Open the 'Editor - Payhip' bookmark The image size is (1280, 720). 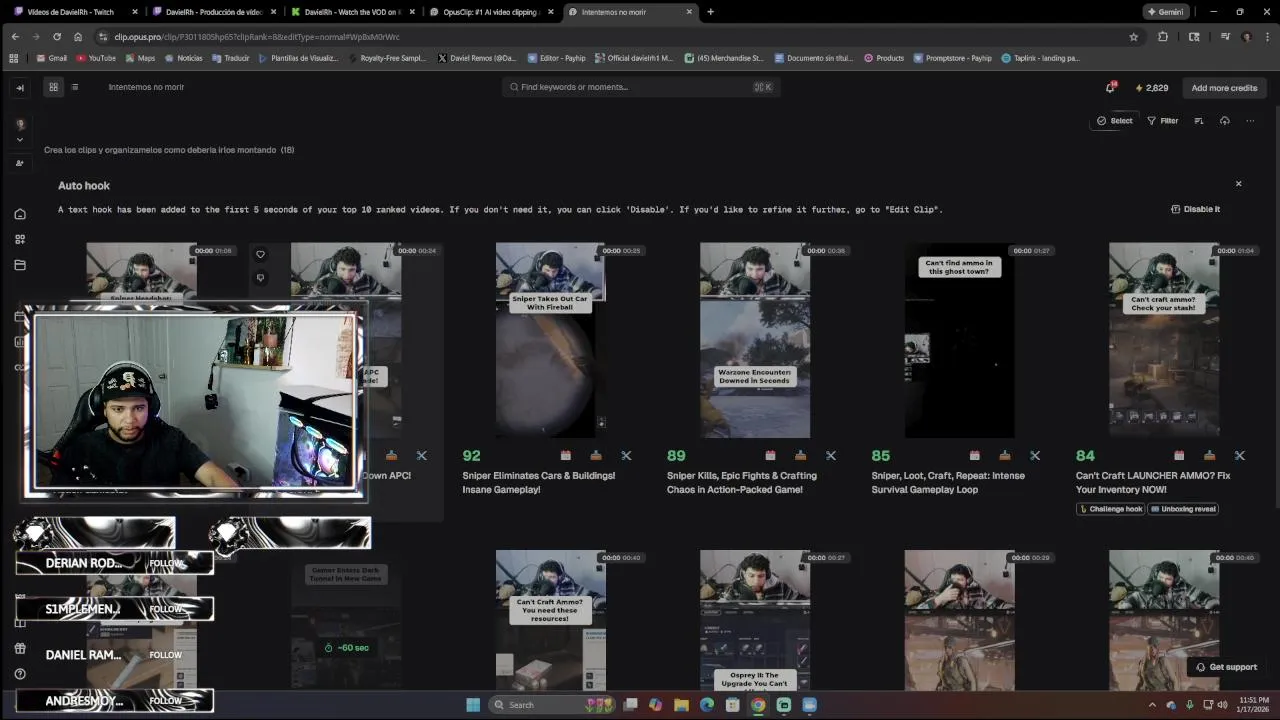point(557,58)
